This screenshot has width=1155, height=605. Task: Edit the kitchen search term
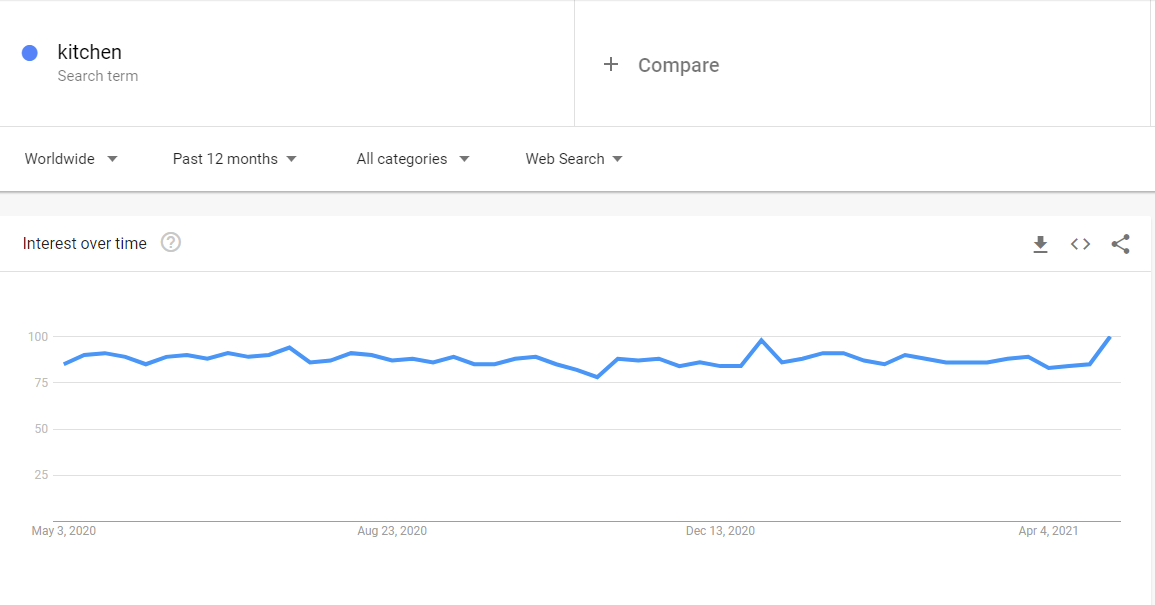tap(90, 52)
